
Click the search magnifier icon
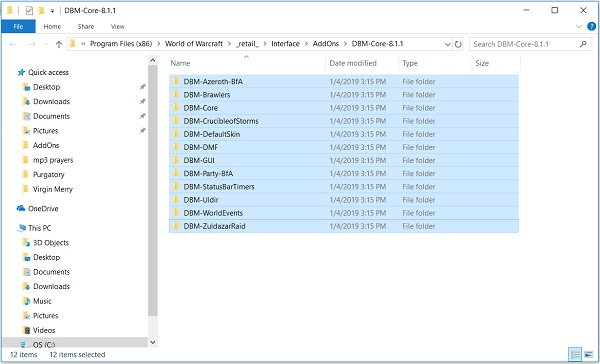point(583,44)
